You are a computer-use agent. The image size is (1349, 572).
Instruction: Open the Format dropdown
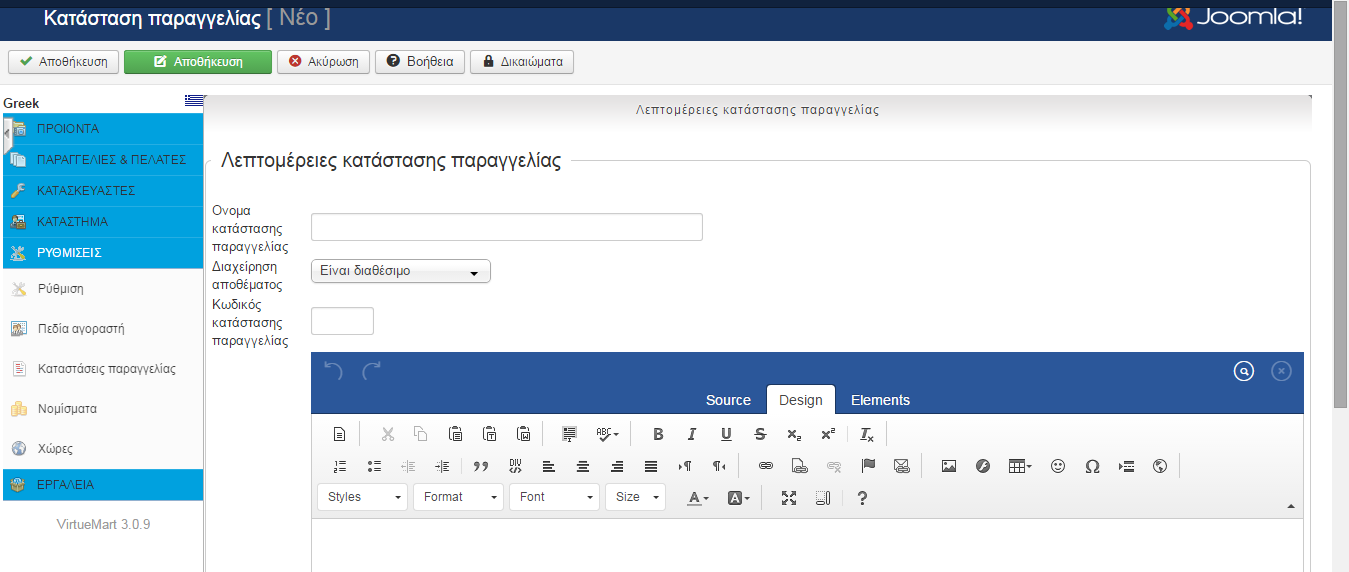coord(458,497)
